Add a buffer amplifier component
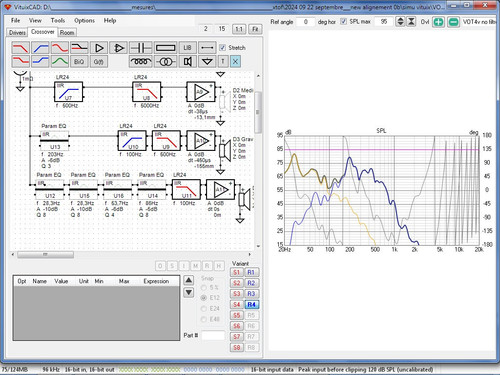Image resolution: width=500 pixels, height=375 pixels. (99, 48)
